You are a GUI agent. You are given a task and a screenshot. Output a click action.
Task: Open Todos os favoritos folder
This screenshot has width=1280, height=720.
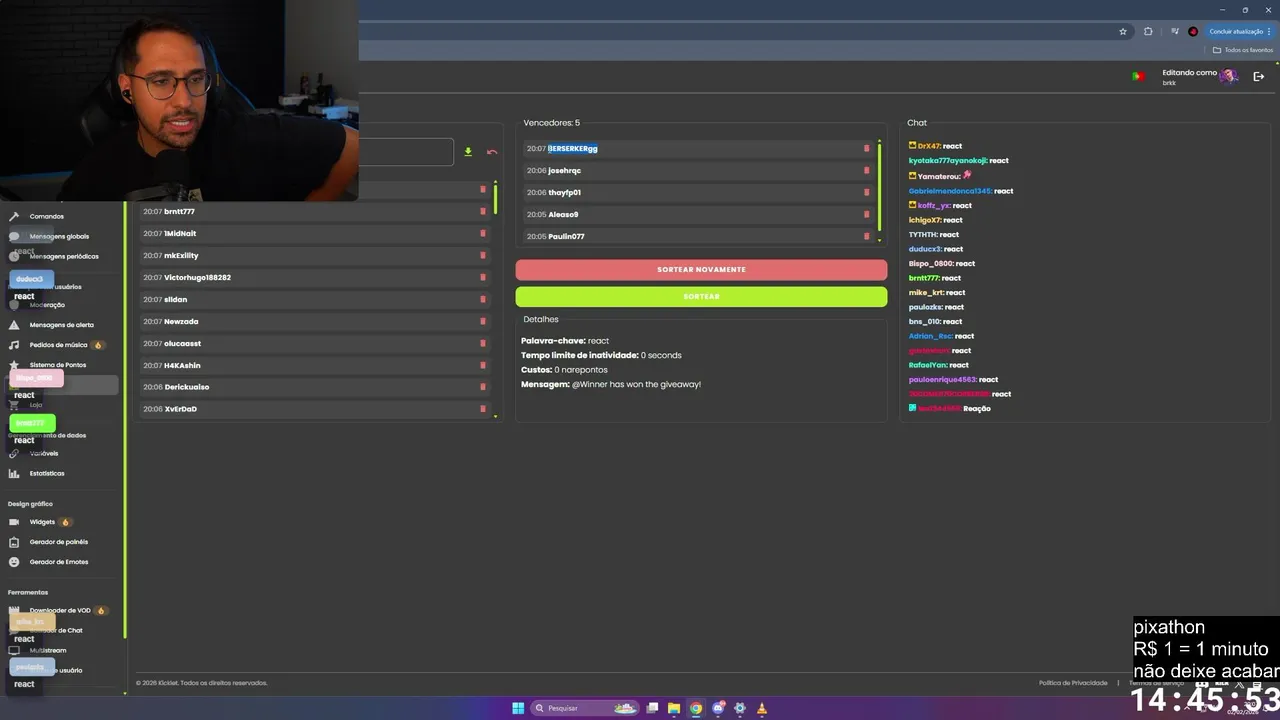click(1243, 50)
